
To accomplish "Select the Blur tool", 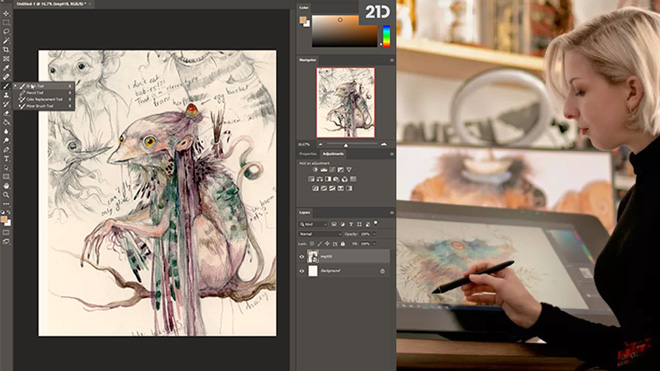I will tap(6, 131).
